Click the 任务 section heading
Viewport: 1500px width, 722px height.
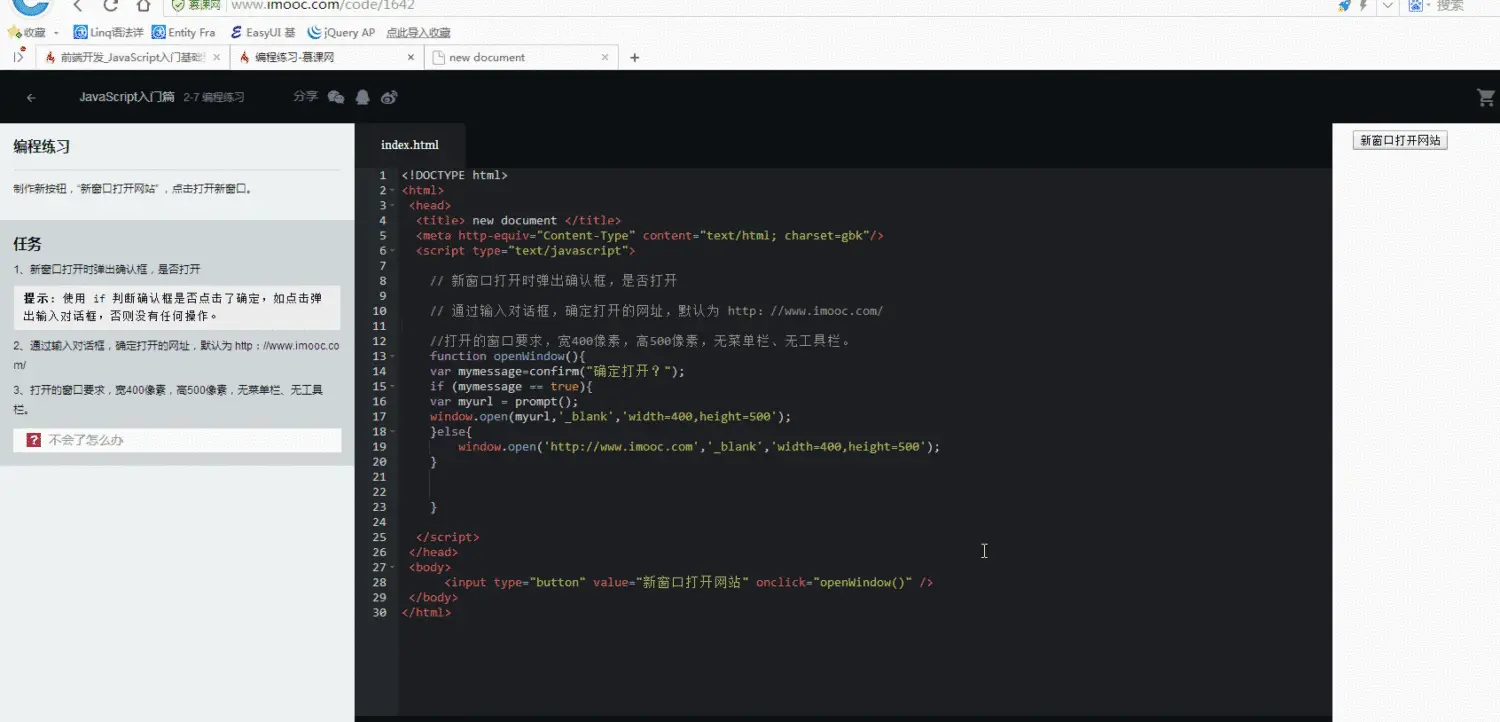27,244
